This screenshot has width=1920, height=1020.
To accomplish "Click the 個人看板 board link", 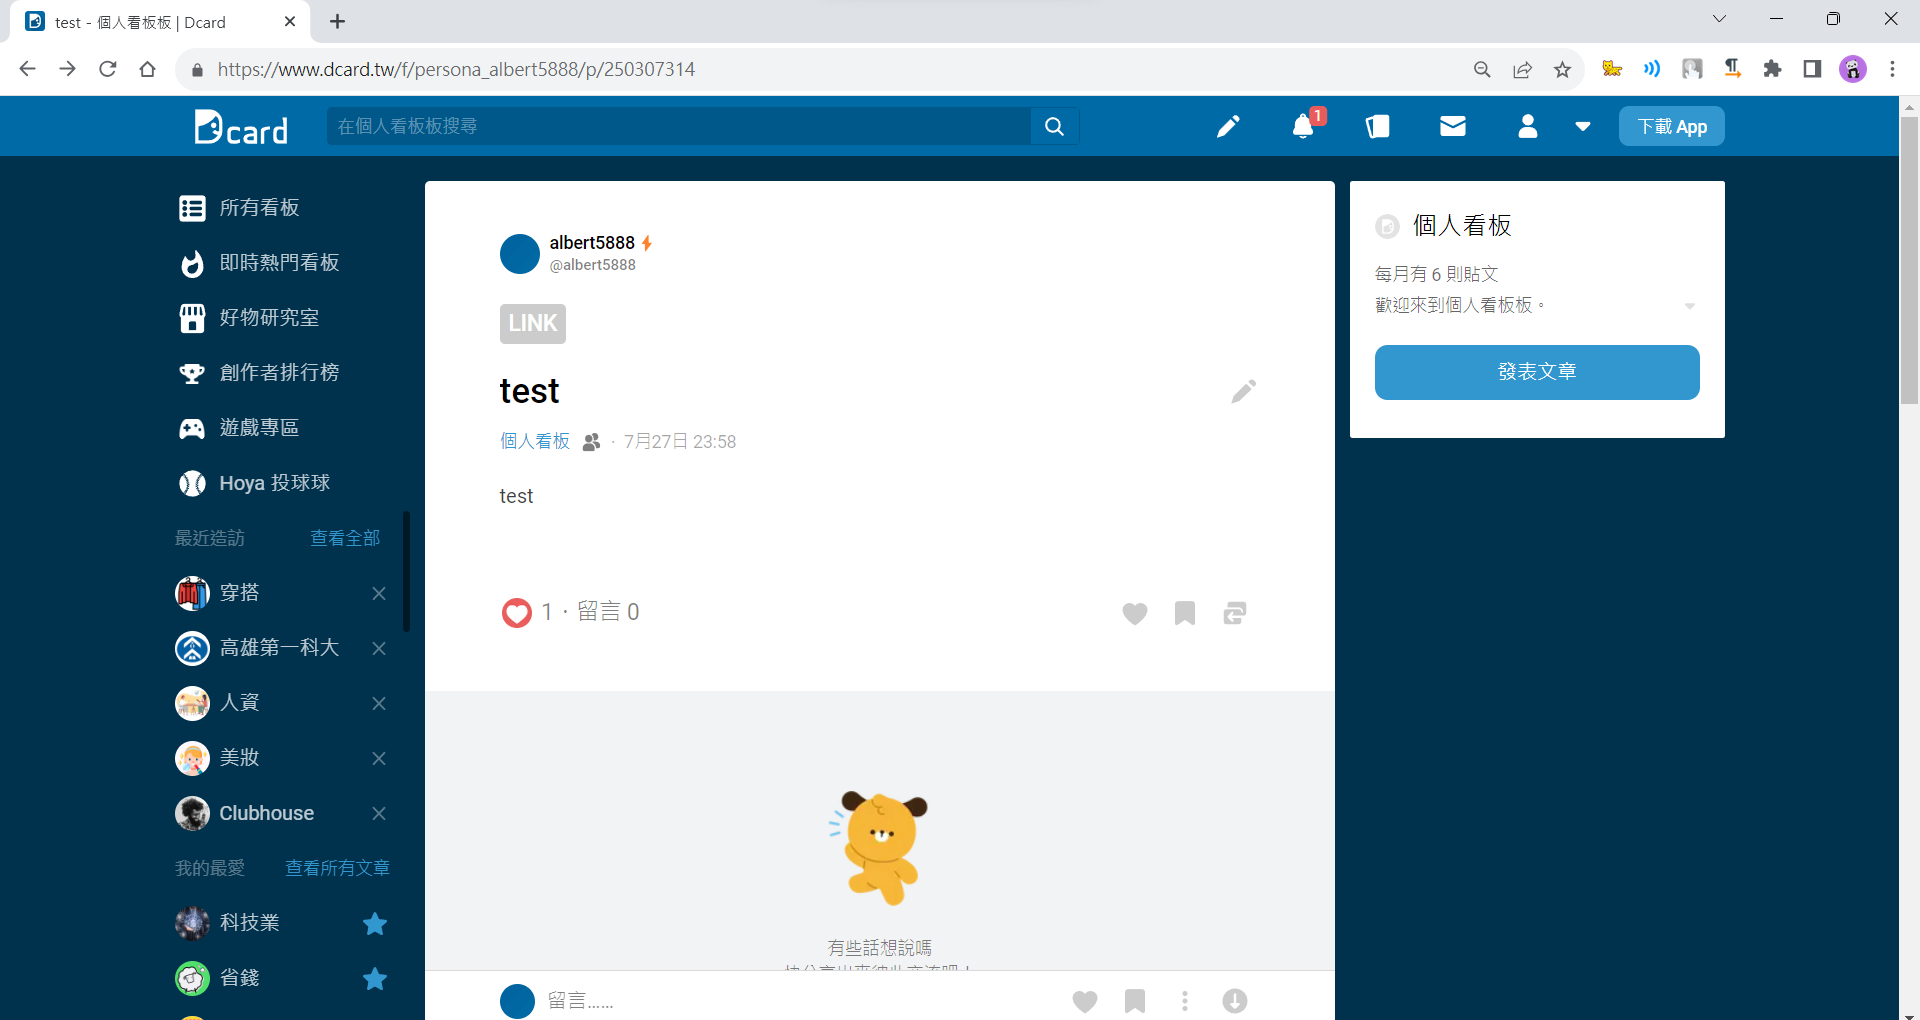I will pyautogui.click(x=535, y=441).
